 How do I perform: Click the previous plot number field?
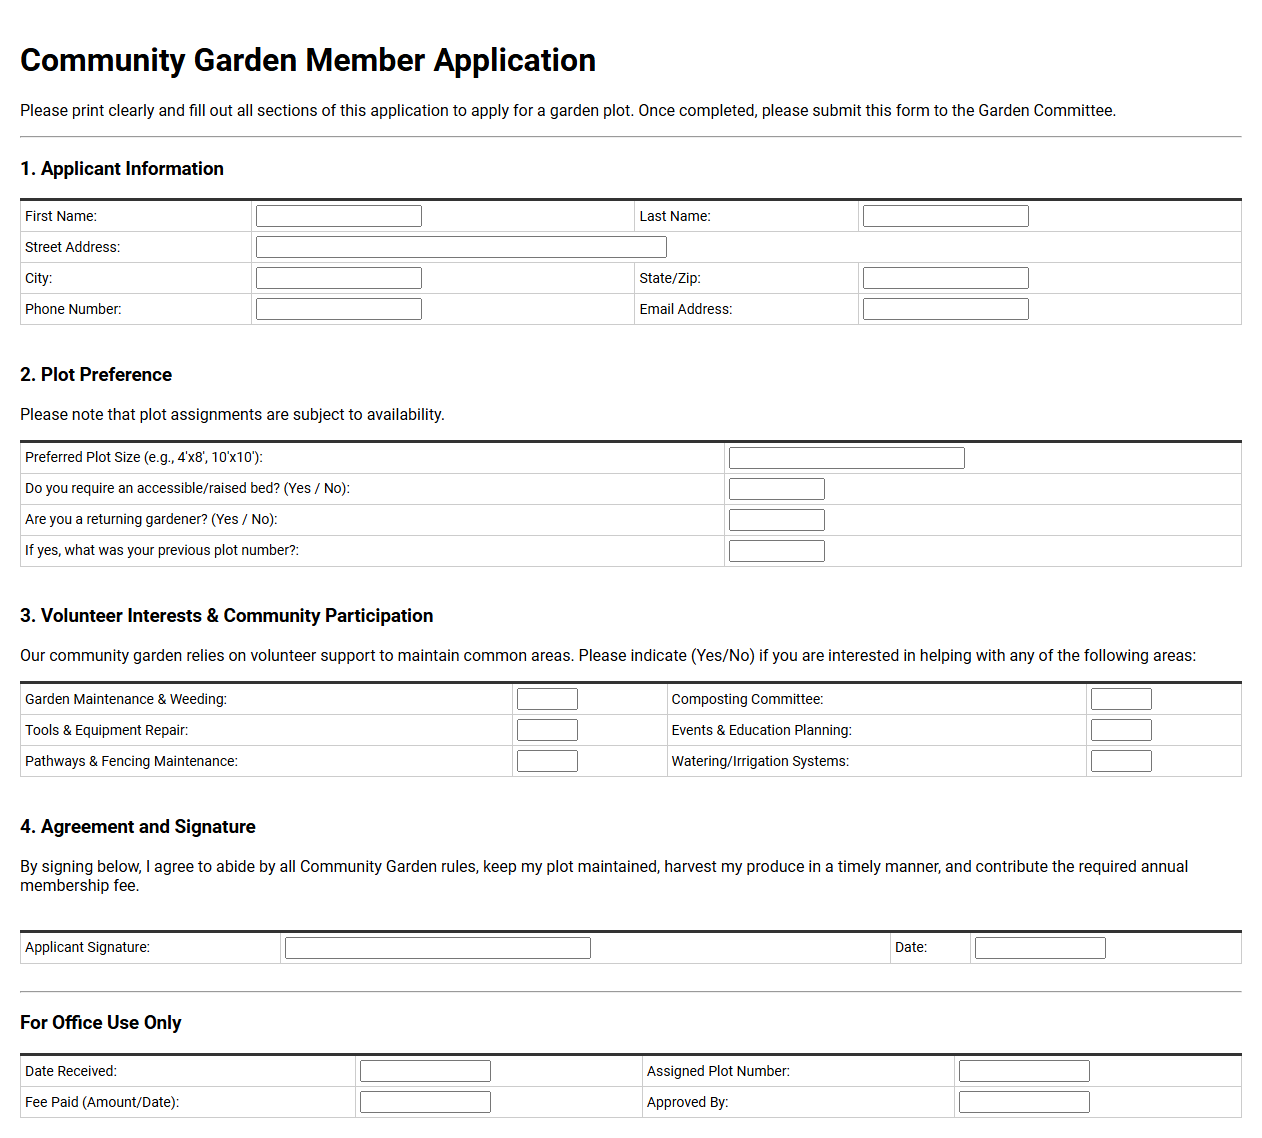point(777,551)
